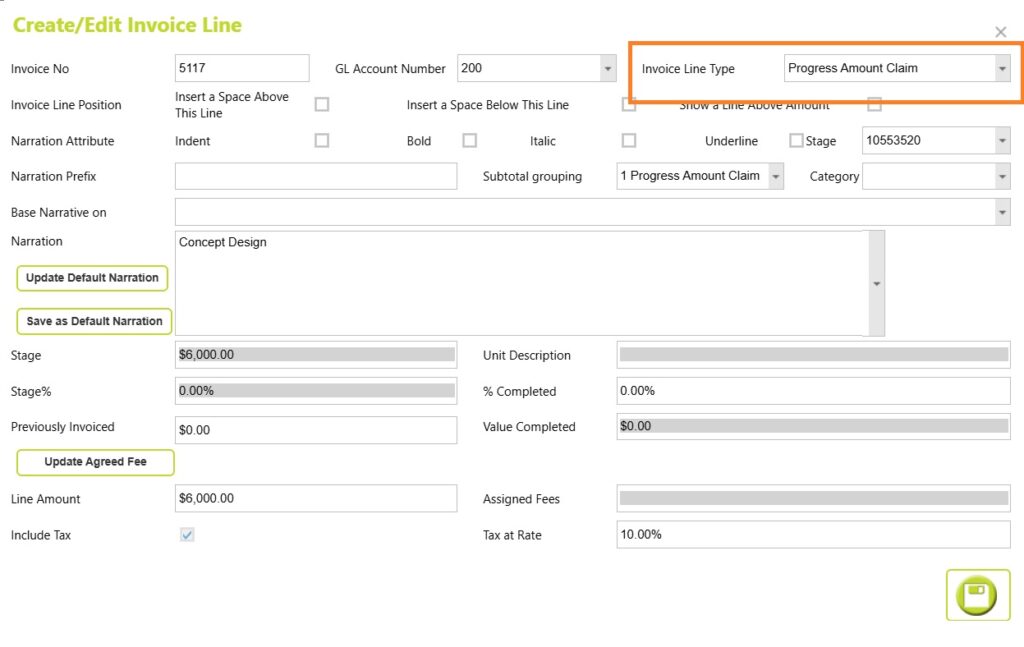Change the Line Amount value
The image size is (1024, 647).
point(316,498)
